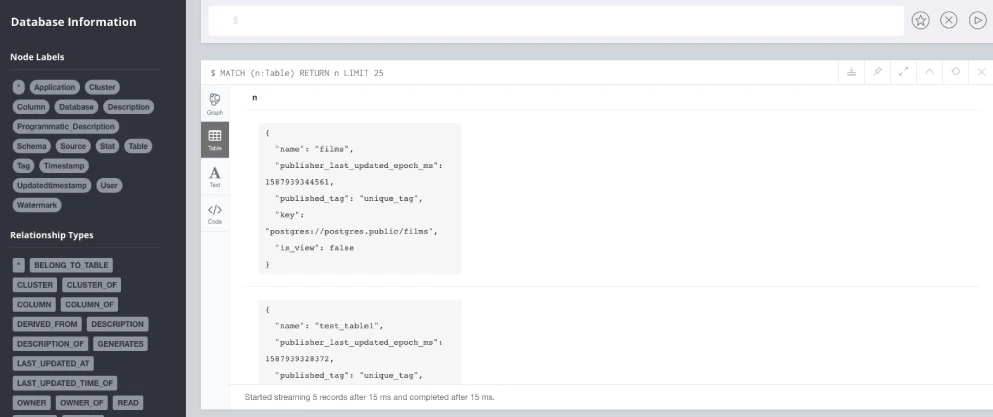
Task: Collapse the result frame chevron
Action: pyautogui.click(x=930, y=72)
